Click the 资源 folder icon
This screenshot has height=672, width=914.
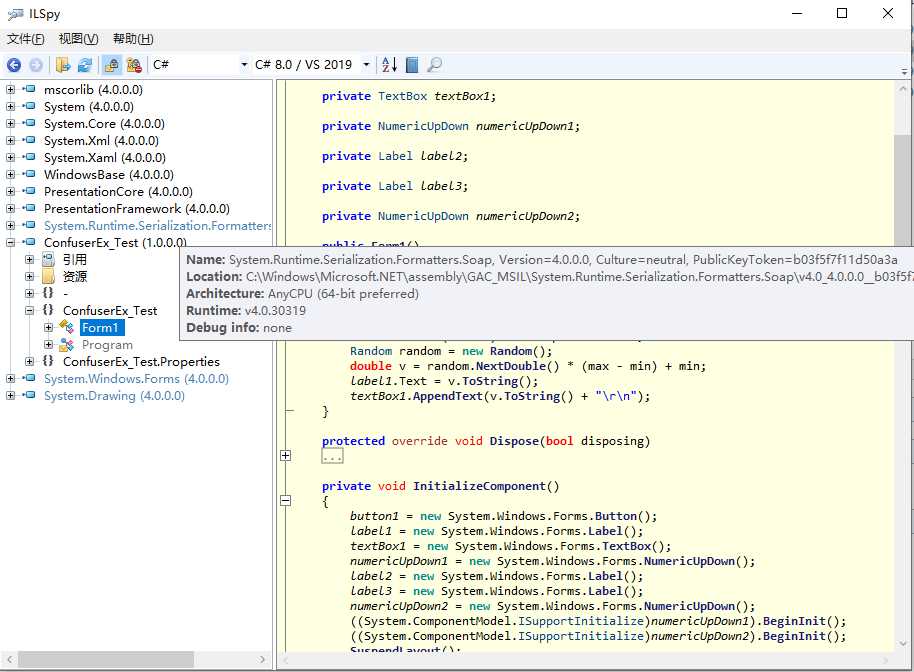48,276
